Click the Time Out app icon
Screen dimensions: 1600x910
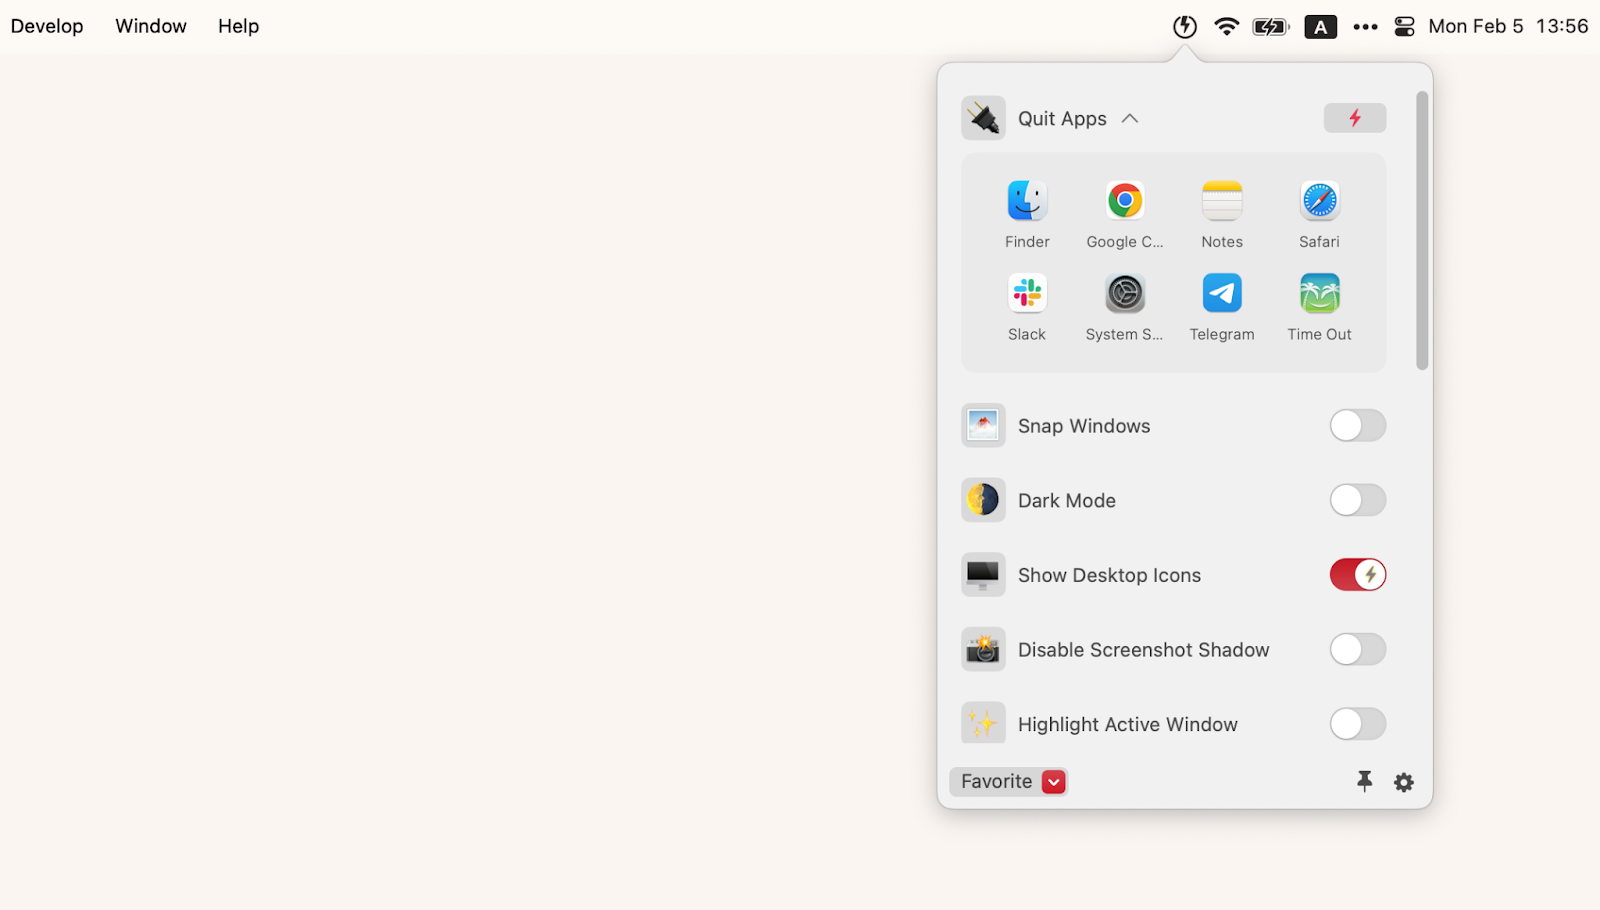click(x=1318, y=294)
